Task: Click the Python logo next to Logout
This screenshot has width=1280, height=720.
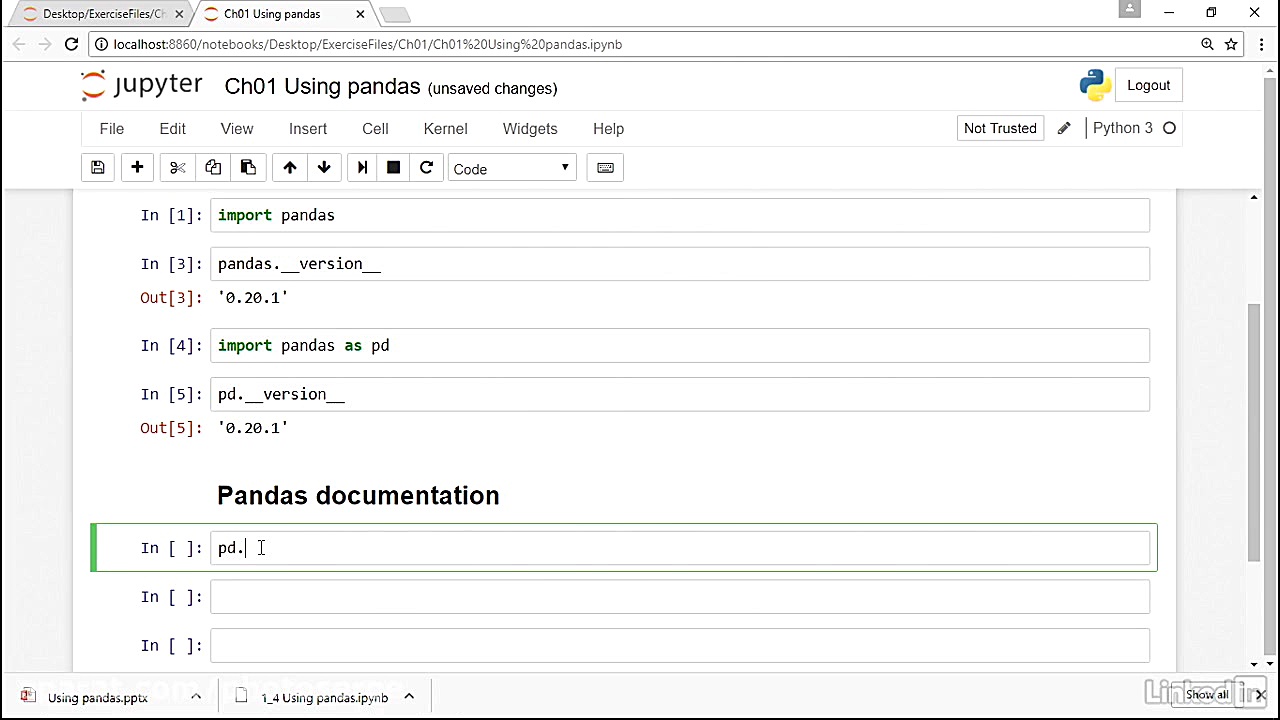Action: click(x=1096, y=85)
